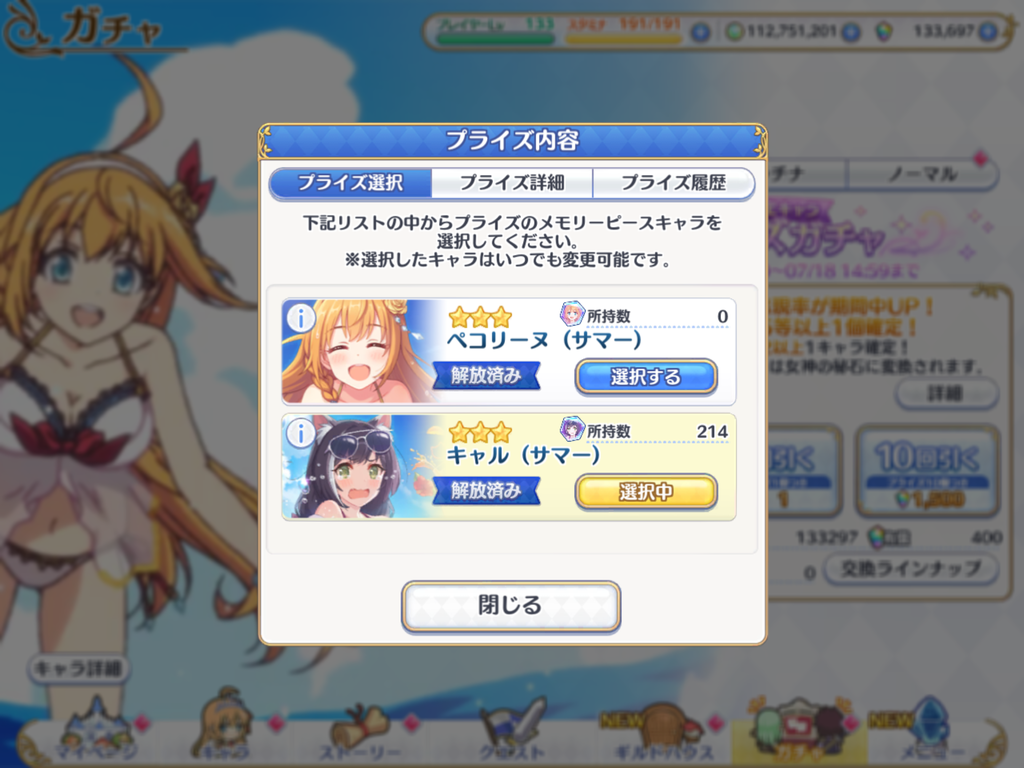This screenshot has width=1024, height=768.
Task: Open the 交換ラインナップ button
Action: [x=911, y=569]
